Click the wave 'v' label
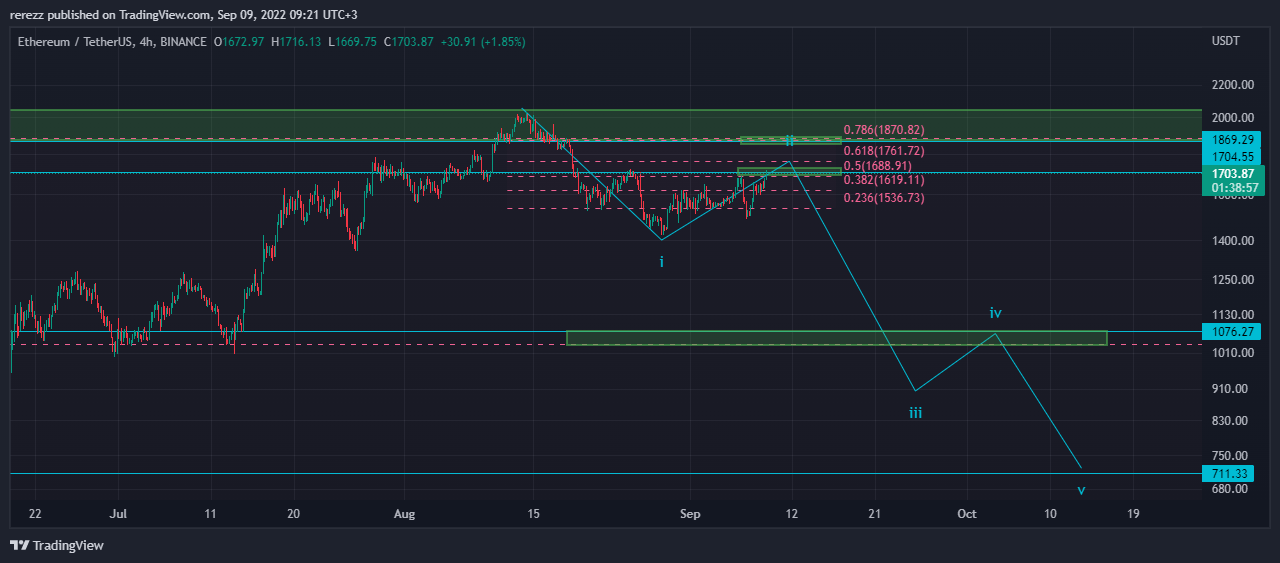1280x563 pixels. pyautogui.click(x=1081, y=490)
